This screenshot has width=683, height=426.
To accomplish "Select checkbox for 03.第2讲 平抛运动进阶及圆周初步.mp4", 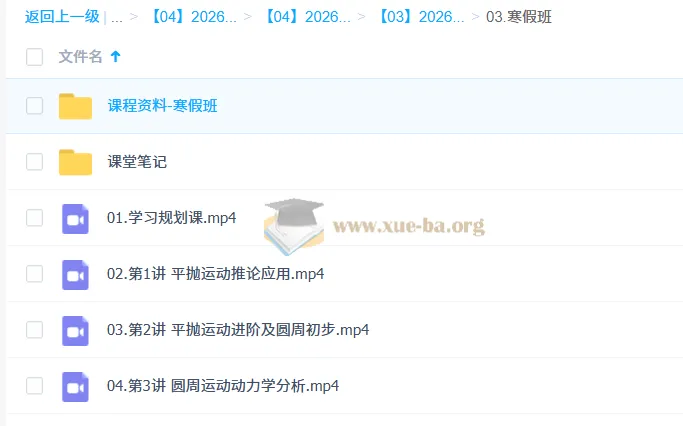I will pyautogui.click(x=34, y=330).
